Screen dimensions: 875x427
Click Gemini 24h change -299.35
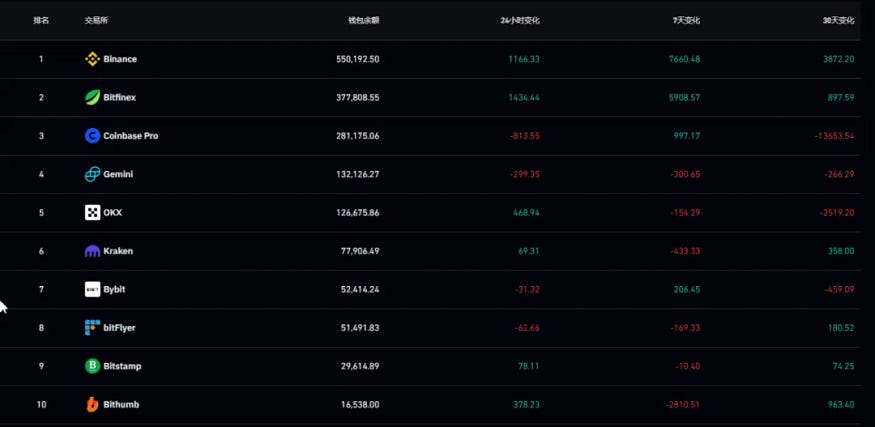coord(525,174)
